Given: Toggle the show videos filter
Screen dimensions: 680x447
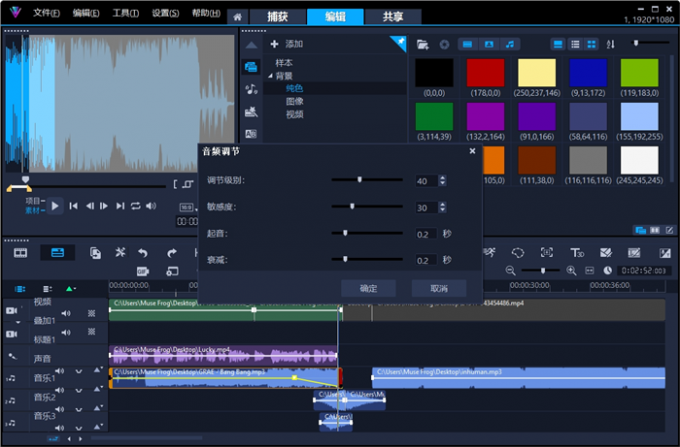Looking at the screenshot, I should click(468, 44).
